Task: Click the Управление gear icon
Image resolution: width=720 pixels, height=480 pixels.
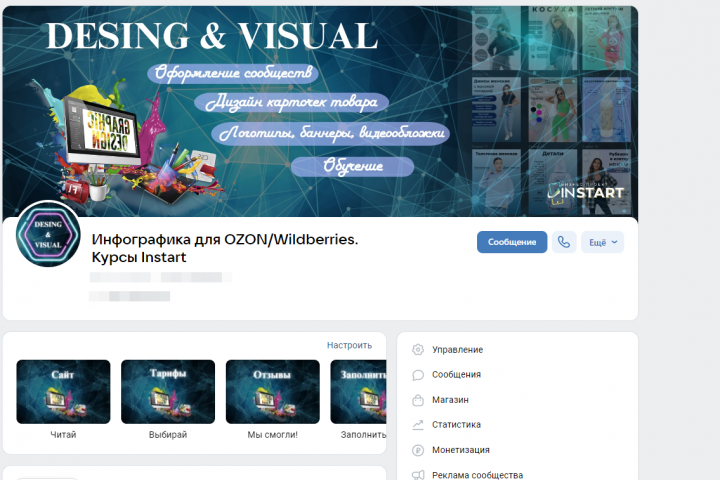Action: [418, 350]
